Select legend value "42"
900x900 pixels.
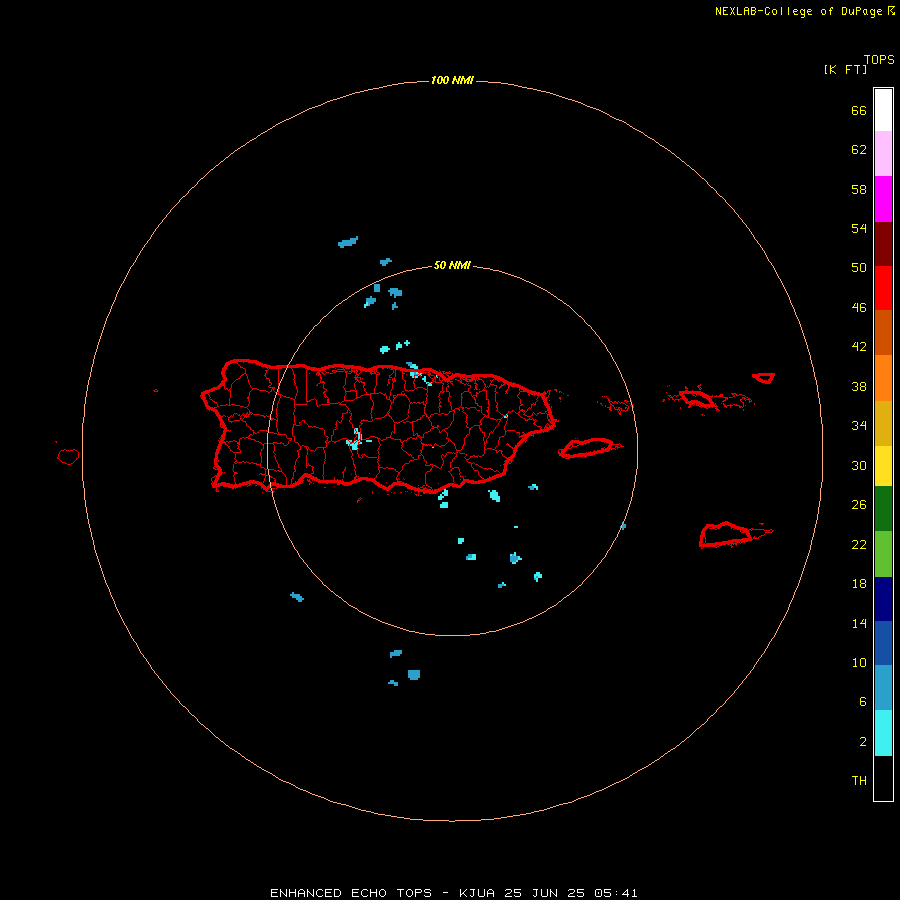(859, 347)
